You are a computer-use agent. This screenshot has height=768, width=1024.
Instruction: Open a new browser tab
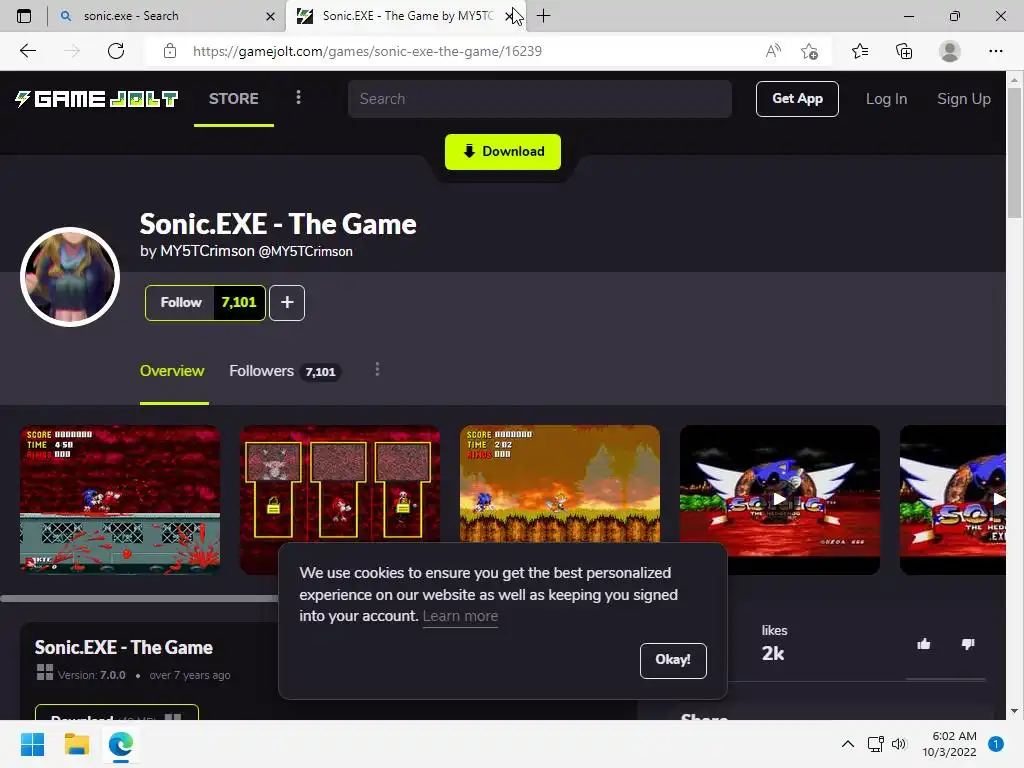click(x=543, y=16)
